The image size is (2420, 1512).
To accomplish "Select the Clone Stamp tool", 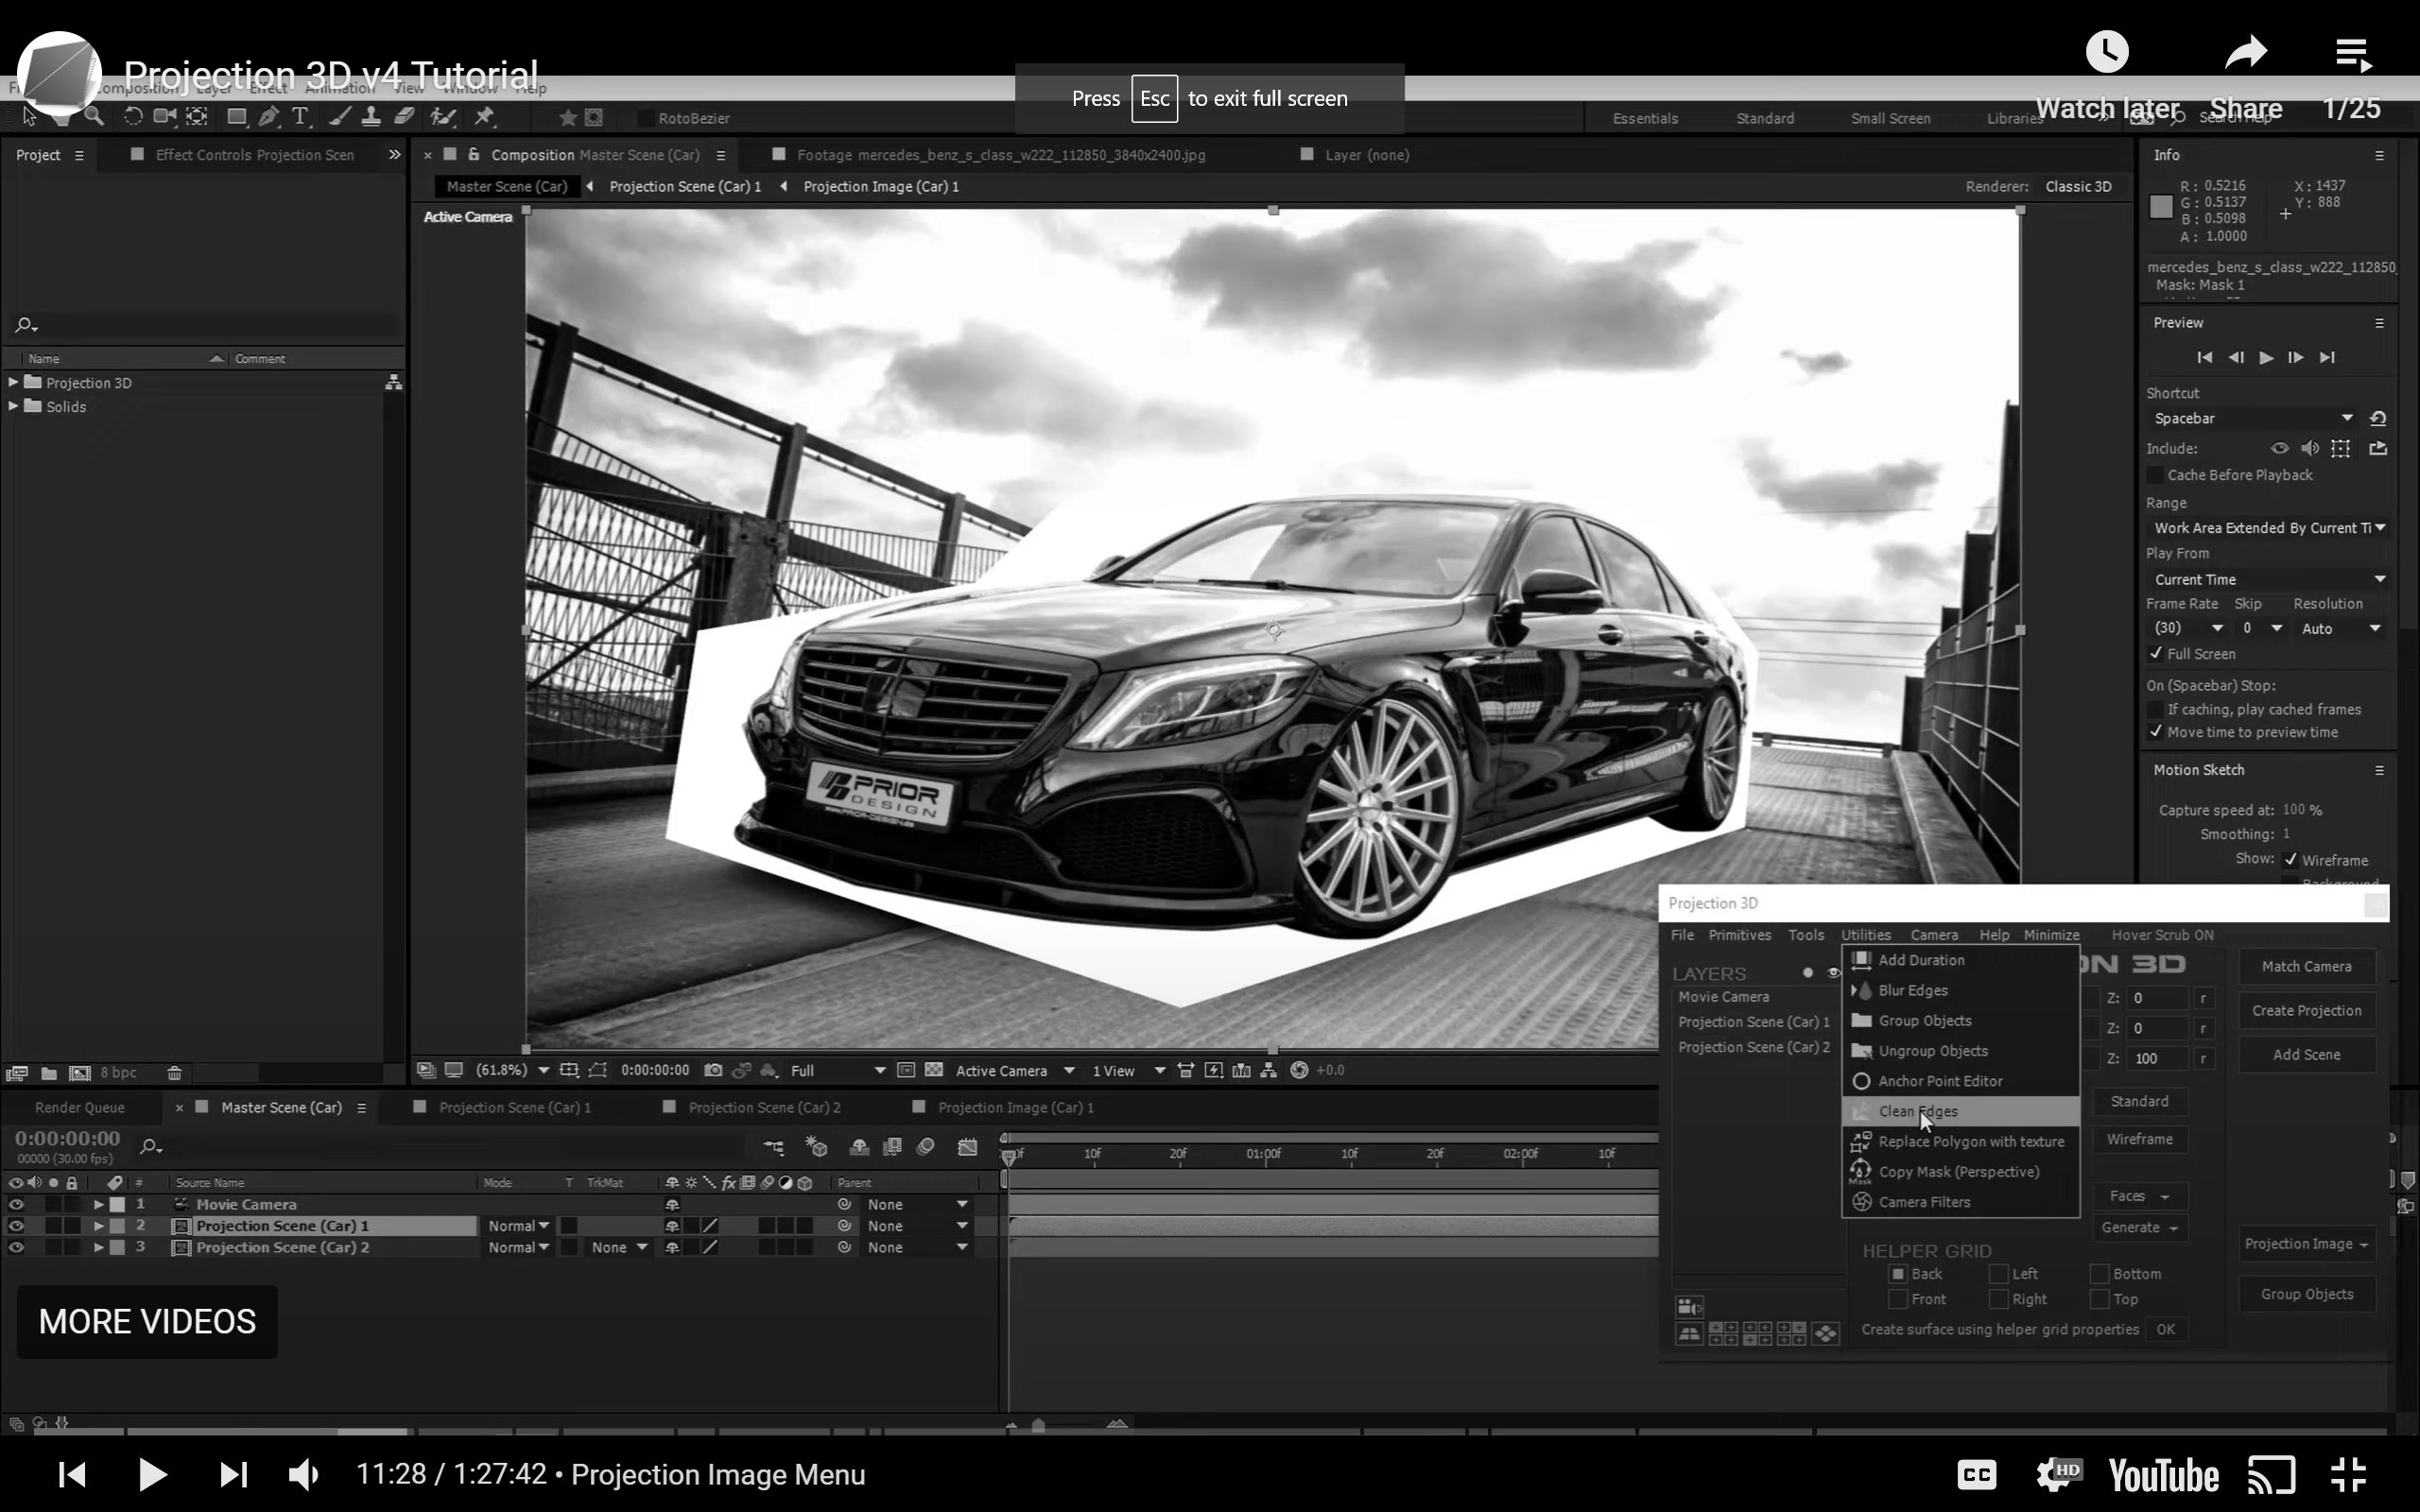I will coord(371,117).
